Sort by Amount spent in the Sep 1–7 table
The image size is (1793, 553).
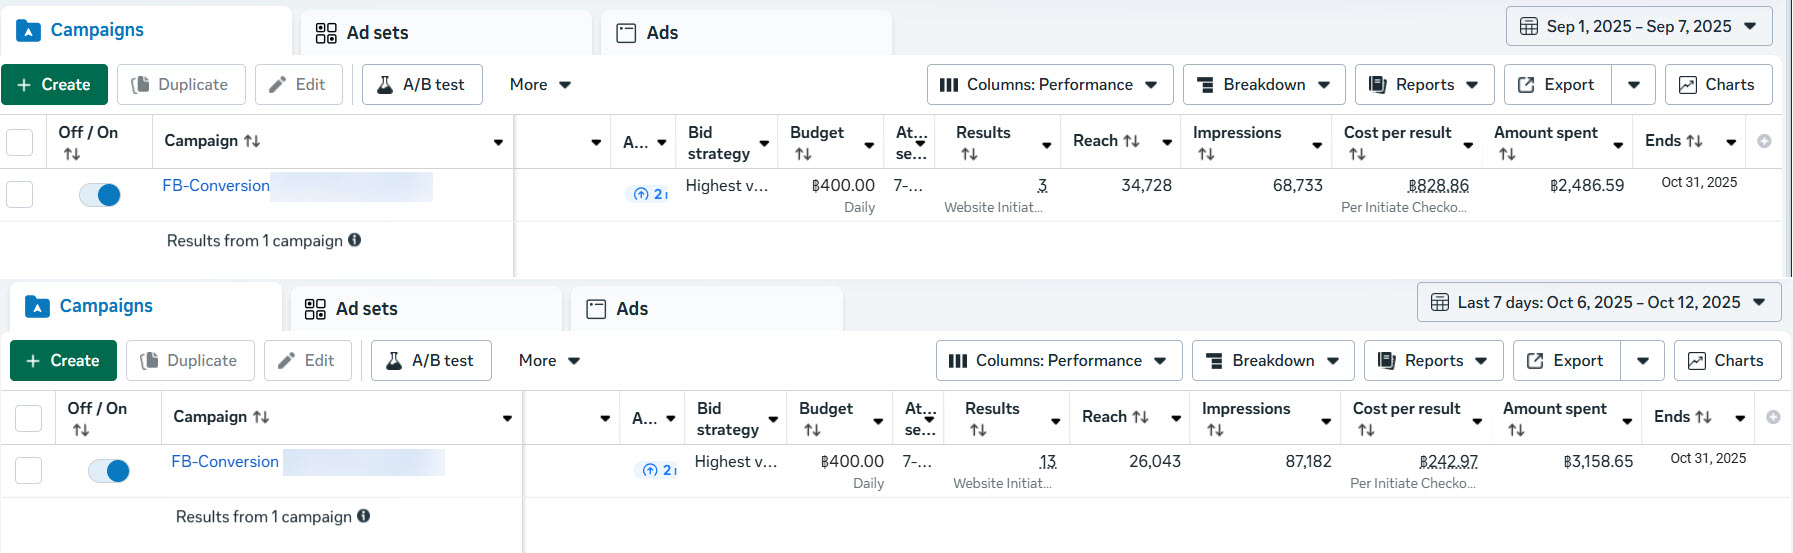(x=1507, y=154)
